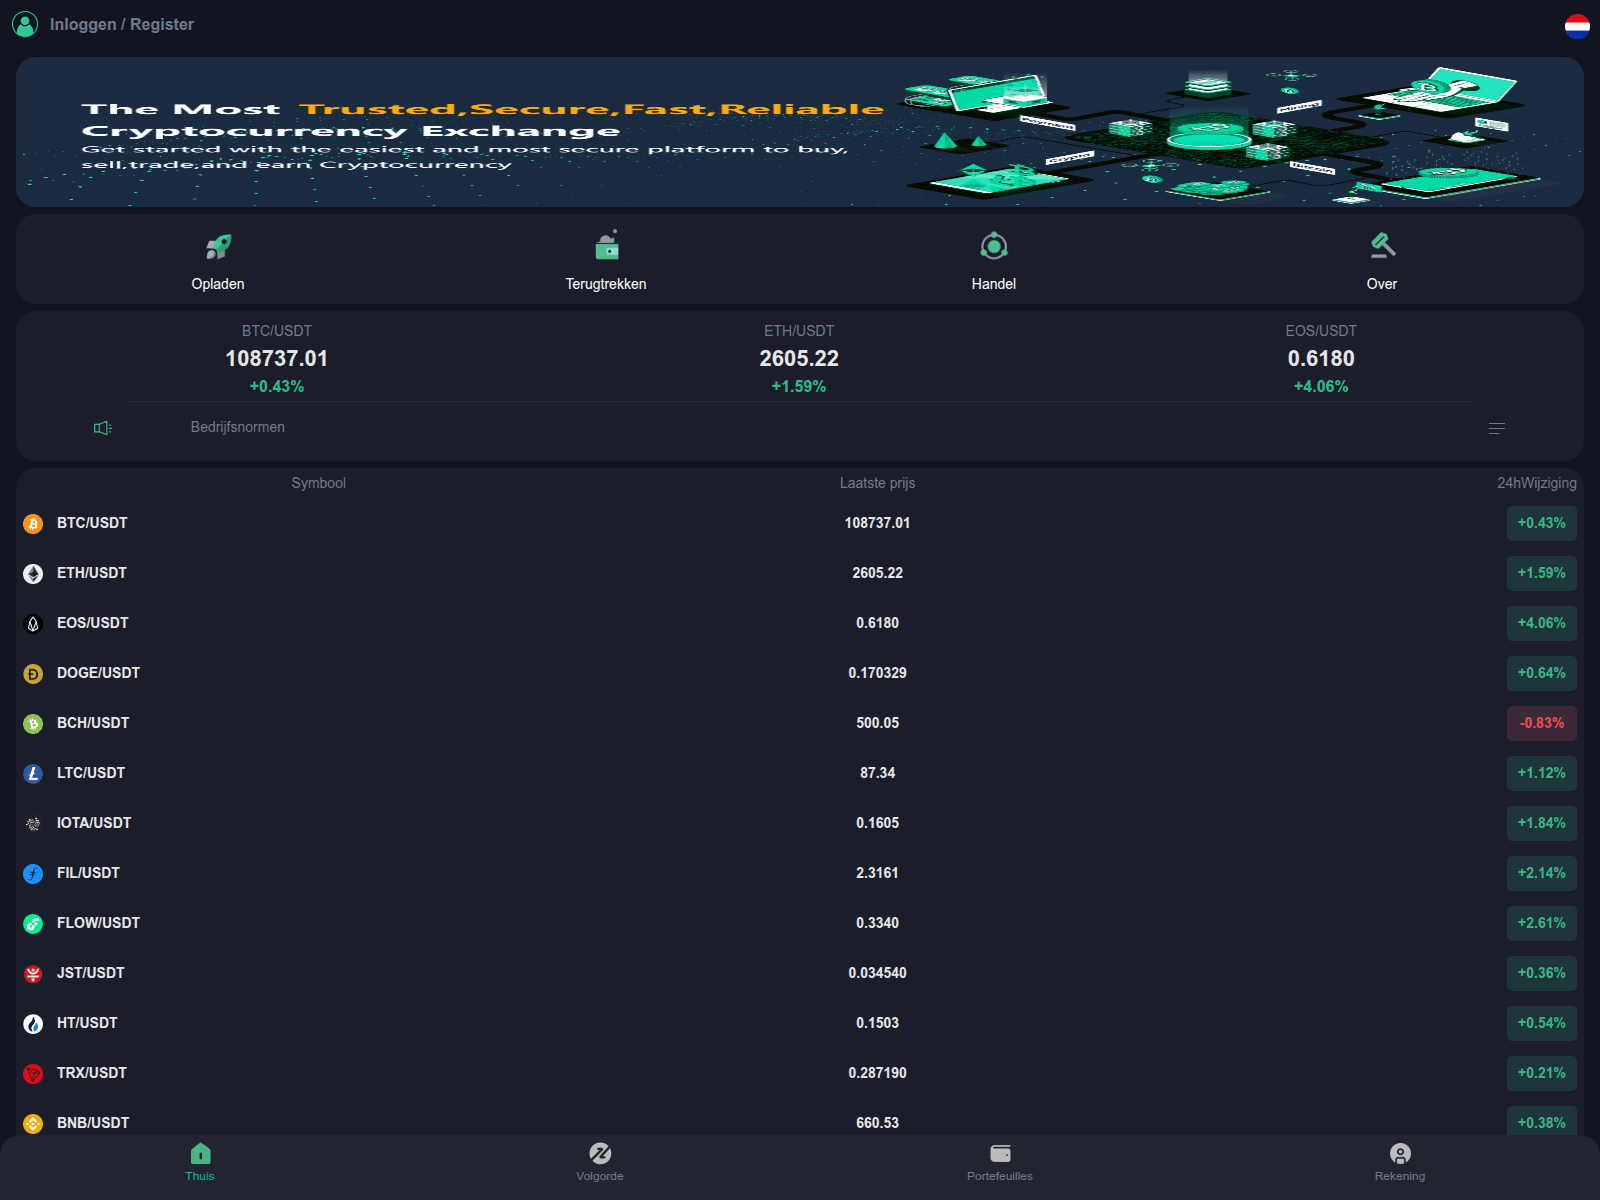Click the user avatar icon

pyautogui.click(x=25, y=24)
